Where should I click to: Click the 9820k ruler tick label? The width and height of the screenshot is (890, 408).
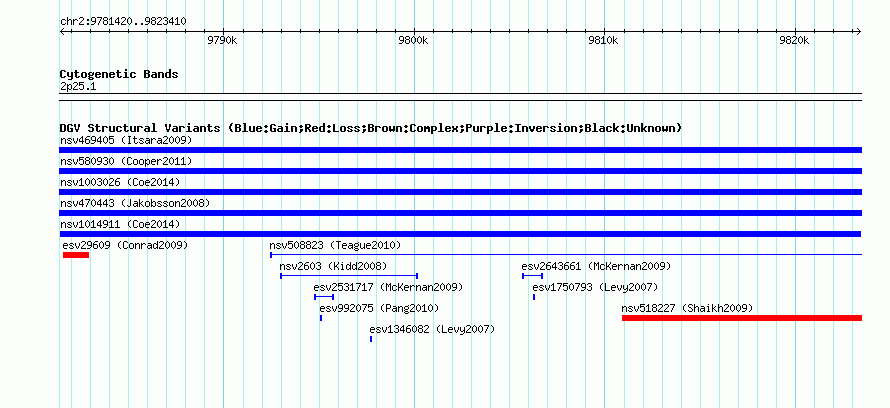point(794,41)
